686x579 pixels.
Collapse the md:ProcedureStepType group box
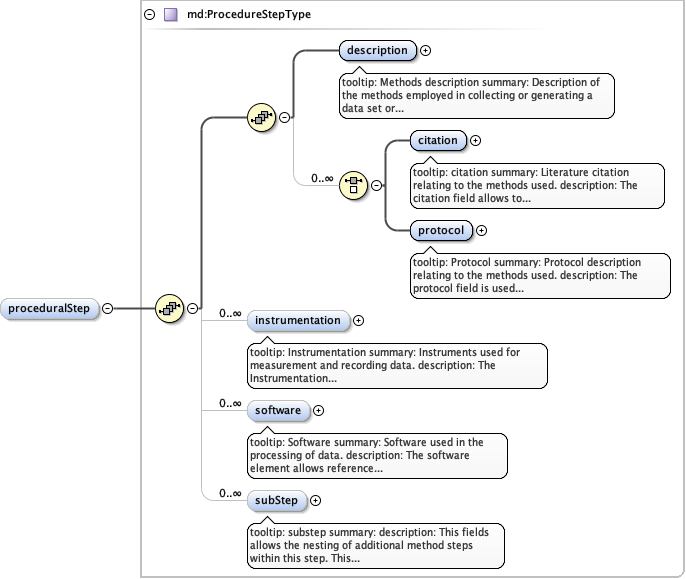pyautogui.click(x=150, y=15)
